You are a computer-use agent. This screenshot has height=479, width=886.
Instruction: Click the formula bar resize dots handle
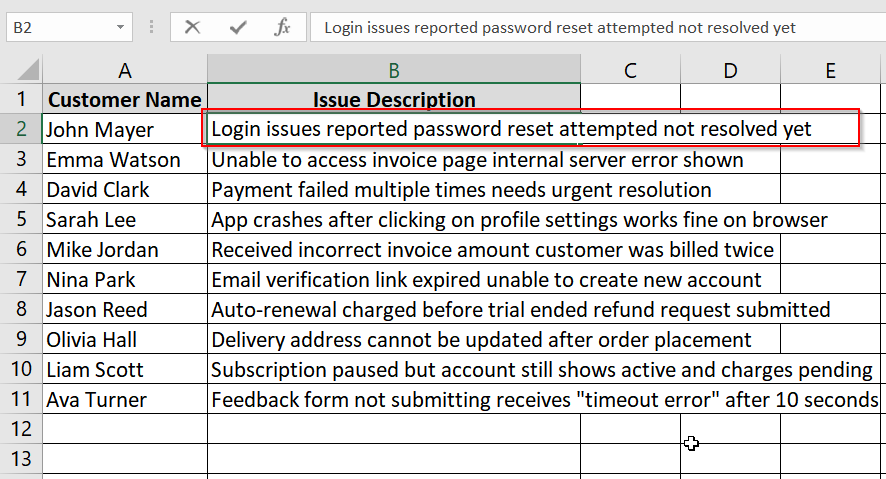(x=151, y=27)
